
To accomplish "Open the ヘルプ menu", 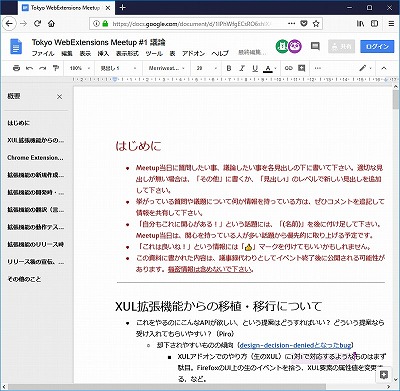I will tap(220, 53).
